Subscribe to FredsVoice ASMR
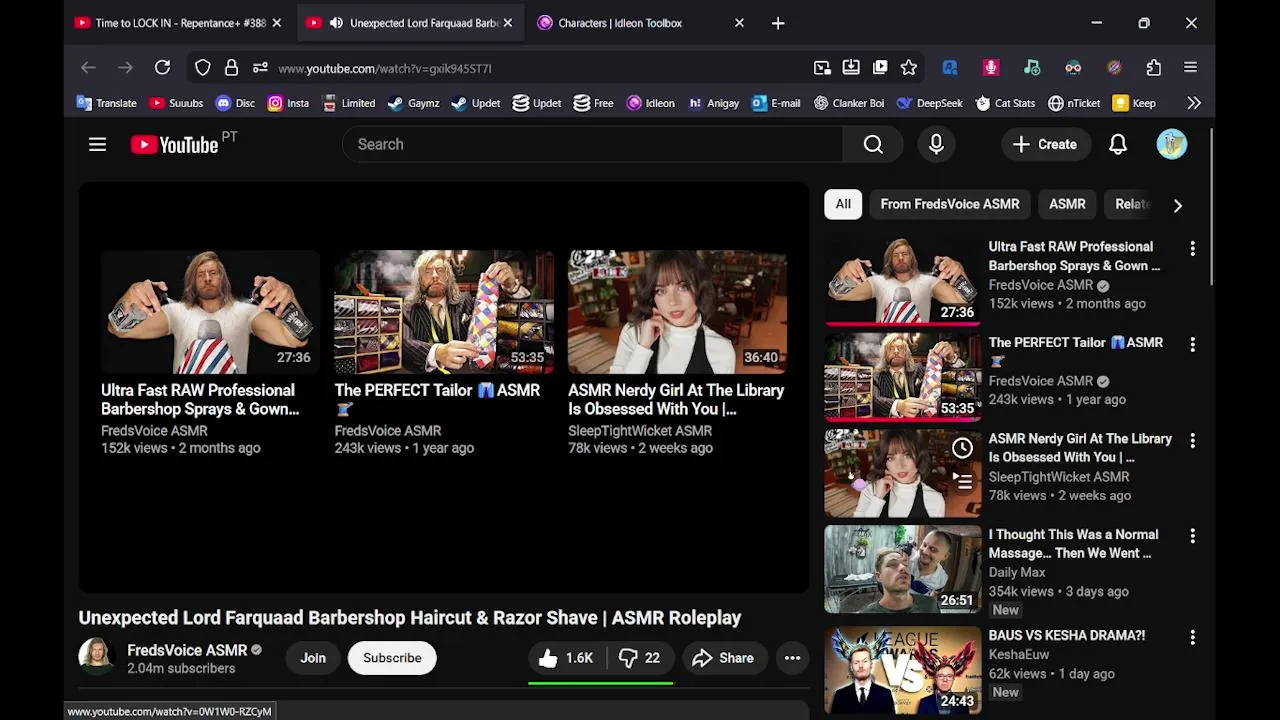This screenshot has height=720, width=1280. click(x=392, y=658)
